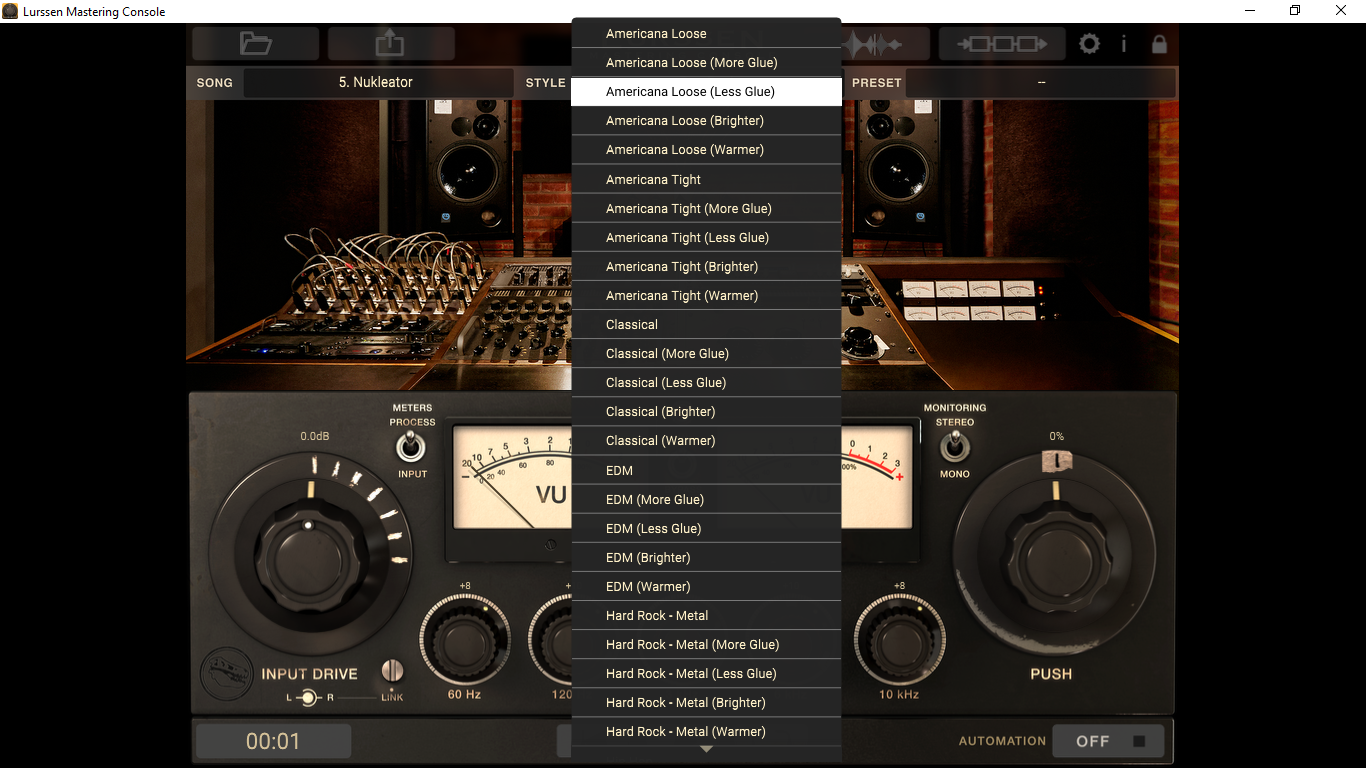Click the 60 Hz EQ knob
1366x768 pixels.
click(x=464, y=641)
